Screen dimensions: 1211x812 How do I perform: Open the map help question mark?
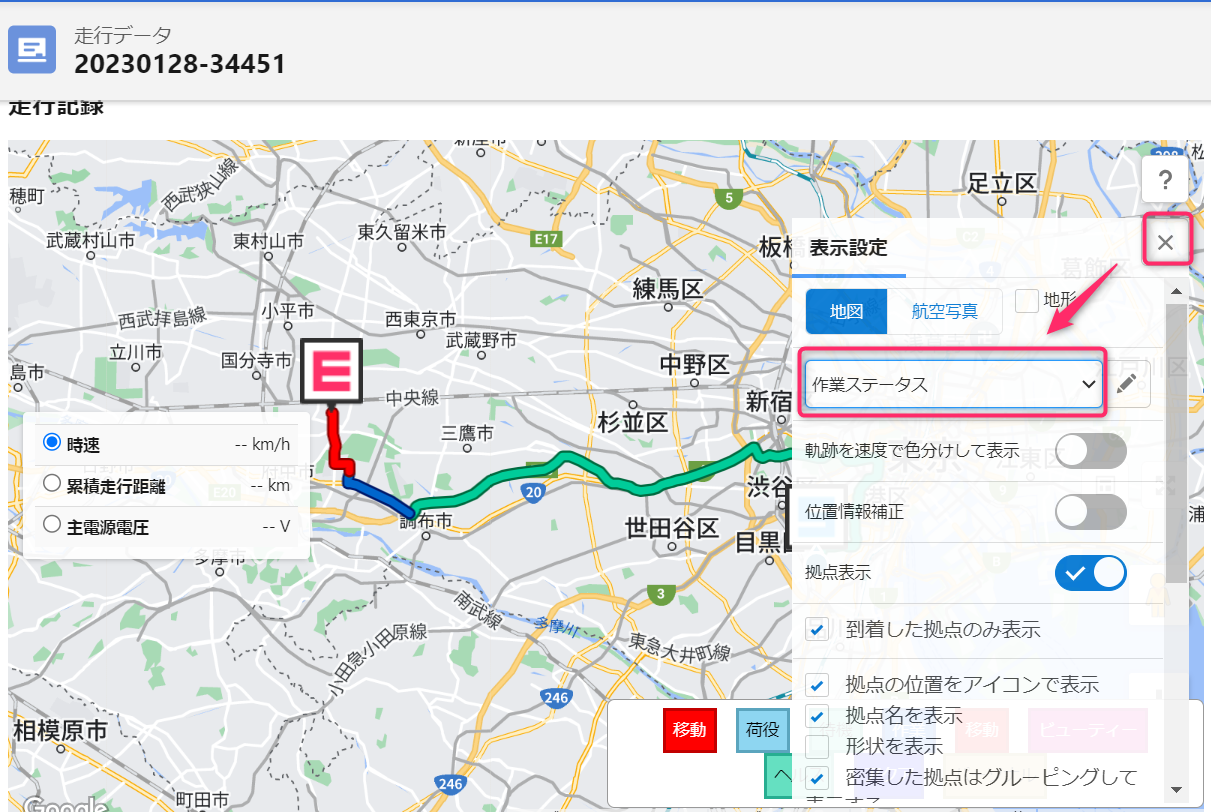click(x=1165, y=181)
